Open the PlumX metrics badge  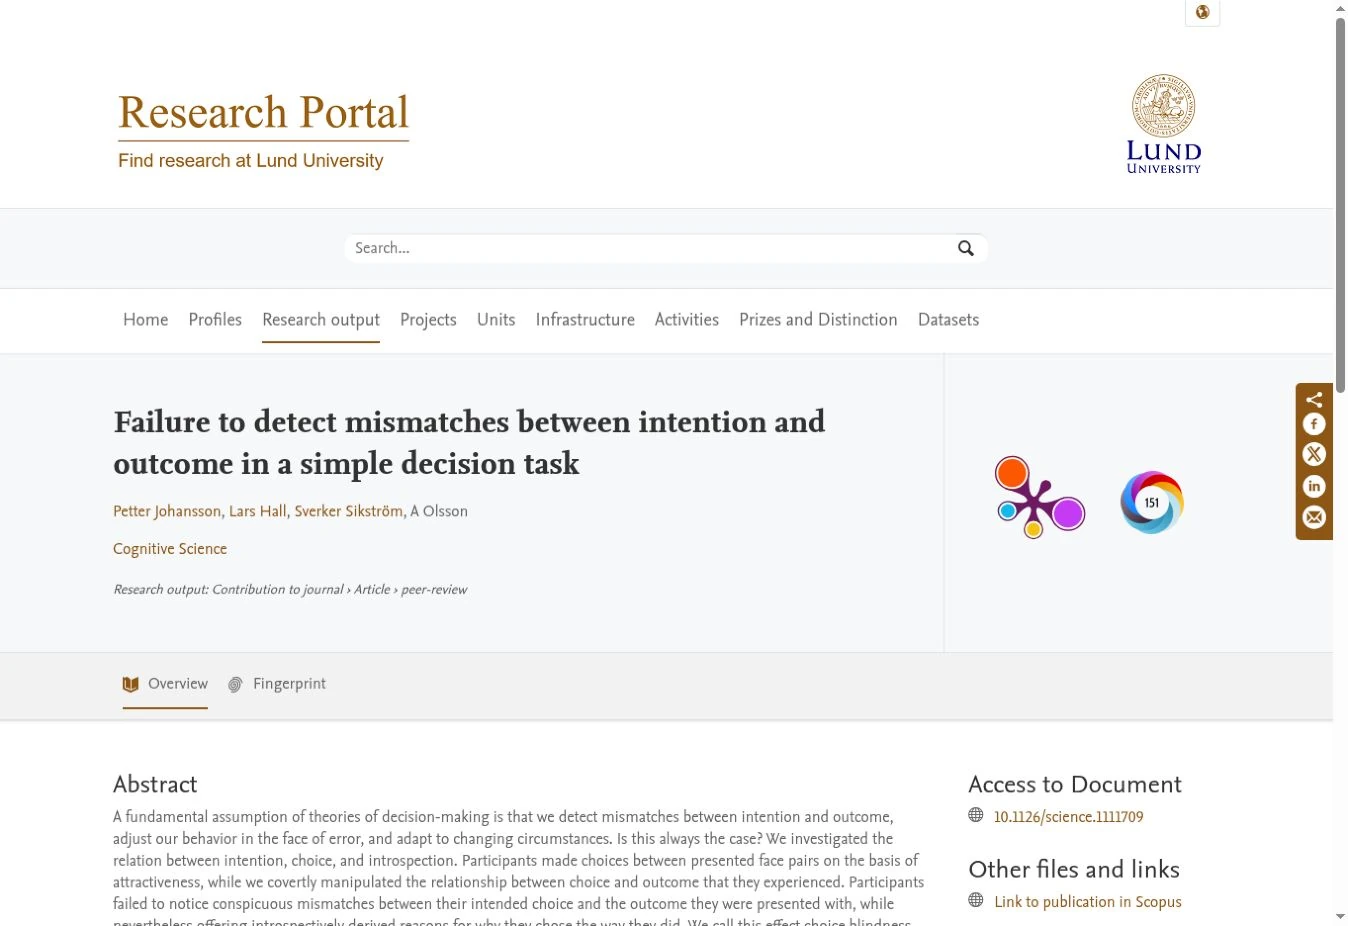(x=1039, y=497)
